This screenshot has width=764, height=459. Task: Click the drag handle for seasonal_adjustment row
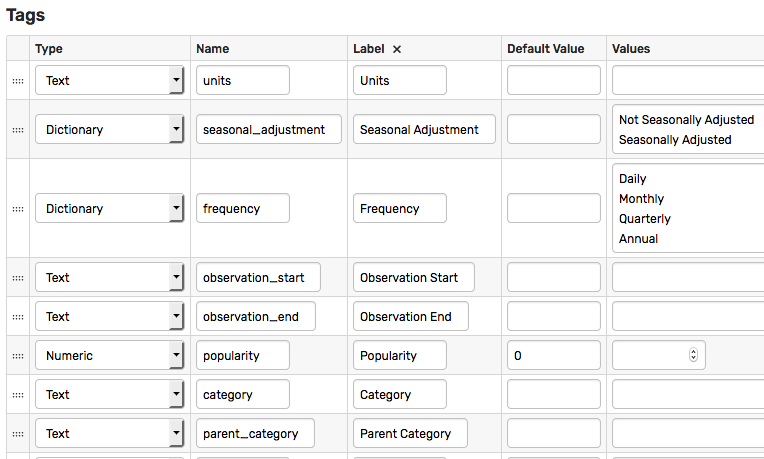point(18,130)
